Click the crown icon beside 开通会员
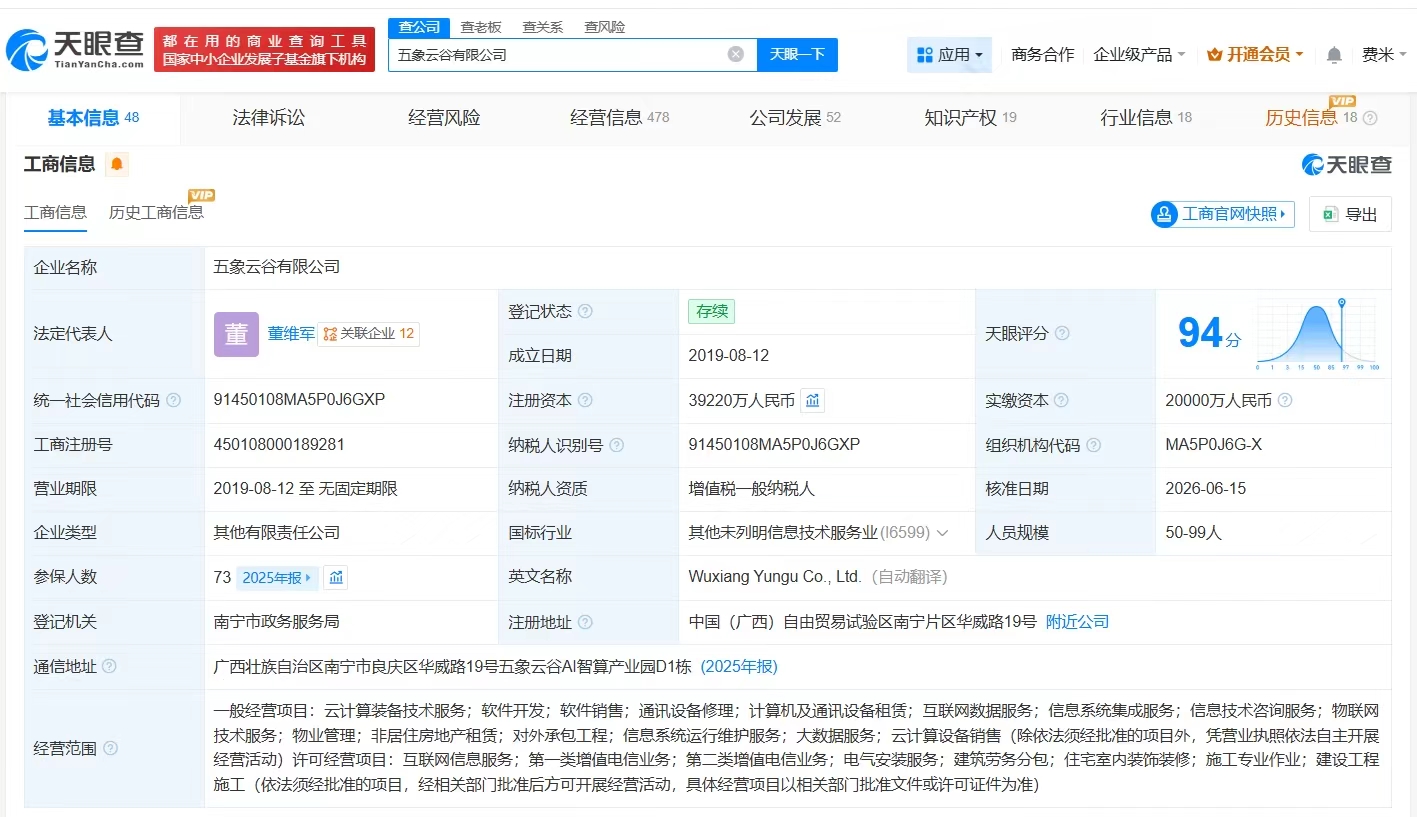This screenshot has height=817, width=1417. pos(1215,55)
